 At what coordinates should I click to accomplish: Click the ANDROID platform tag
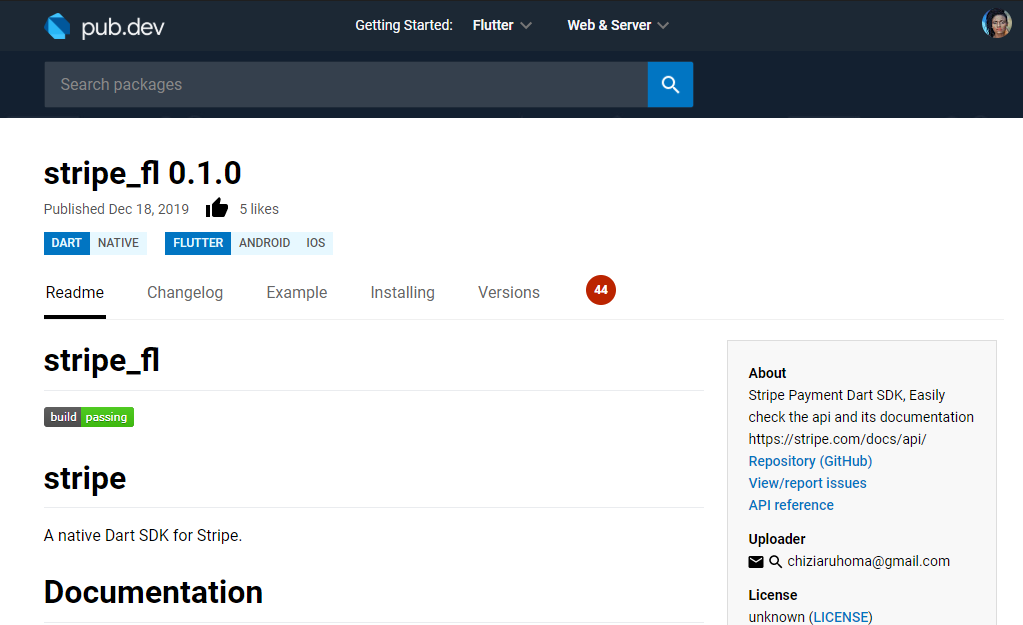coord(264,243)
